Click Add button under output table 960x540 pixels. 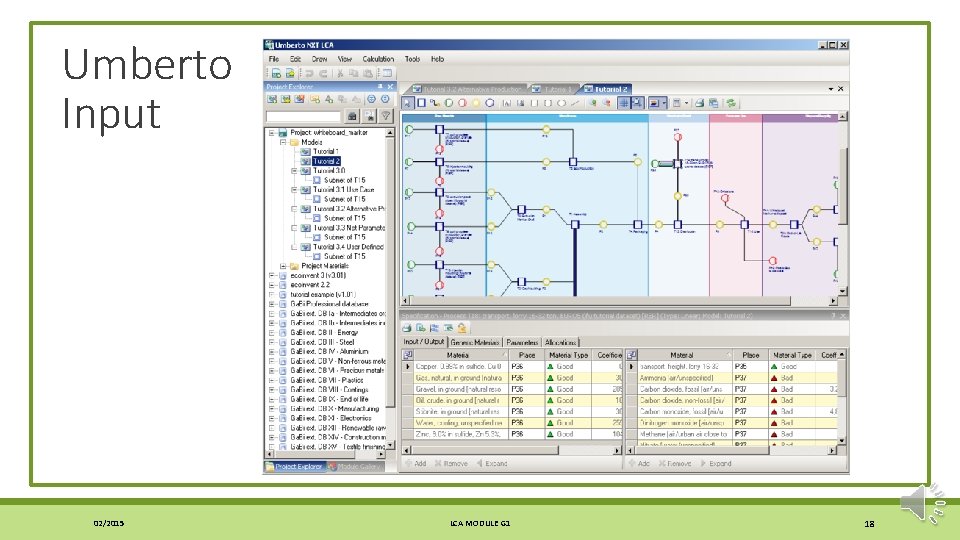640,463
